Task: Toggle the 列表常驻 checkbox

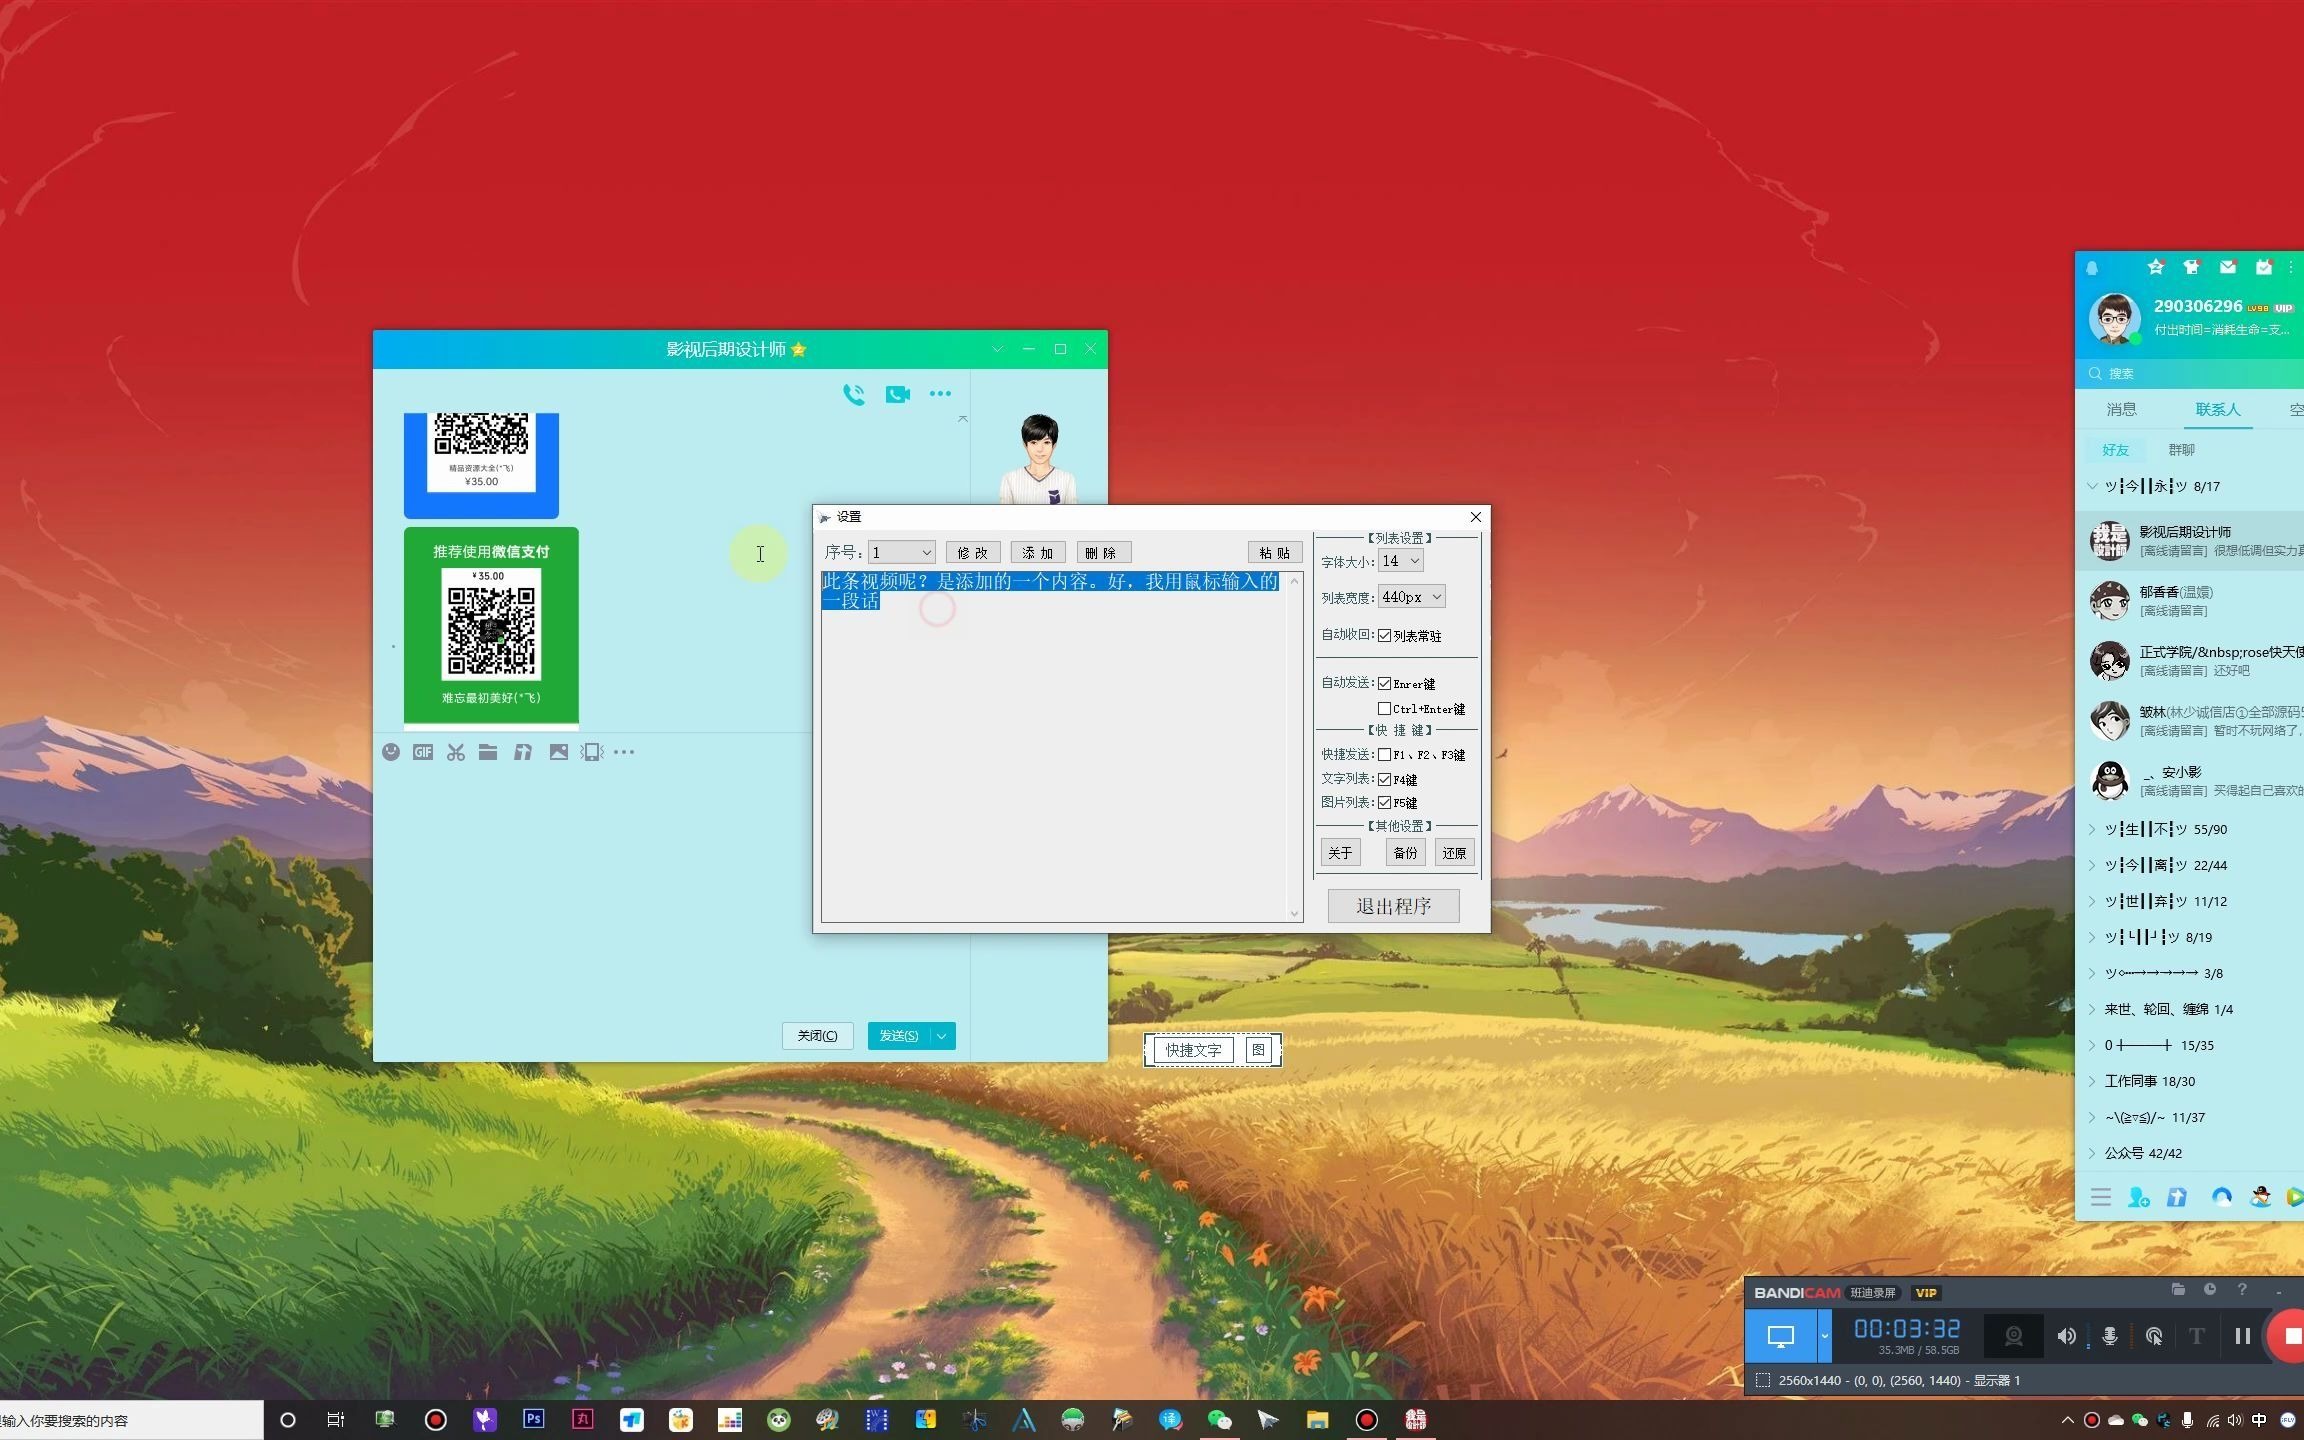Action: click(1385, 636)
